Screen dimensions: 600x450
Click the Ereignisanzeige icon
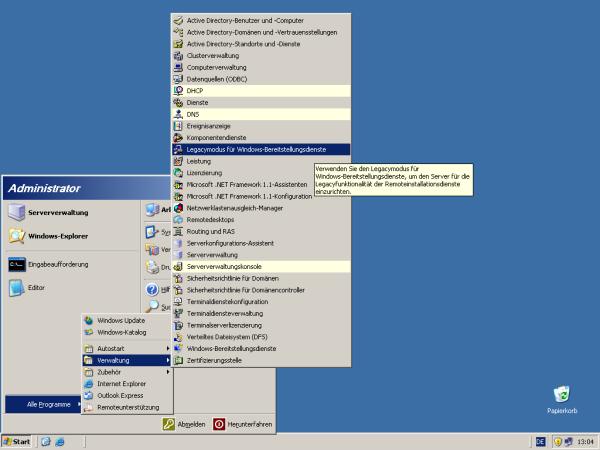point(178,126)
